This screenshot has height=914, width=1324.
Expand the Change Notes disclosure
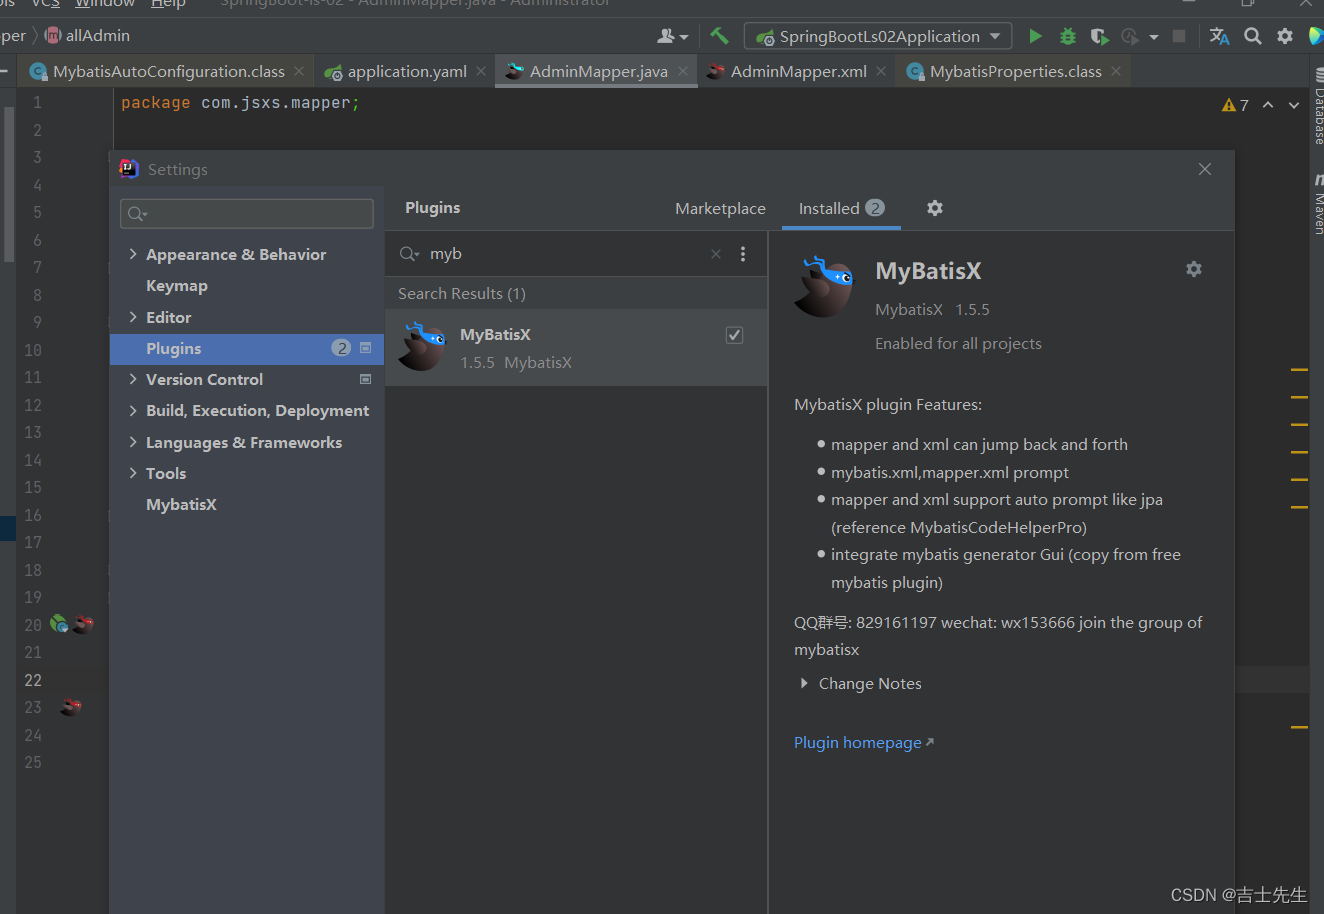(x=804, y=684)
